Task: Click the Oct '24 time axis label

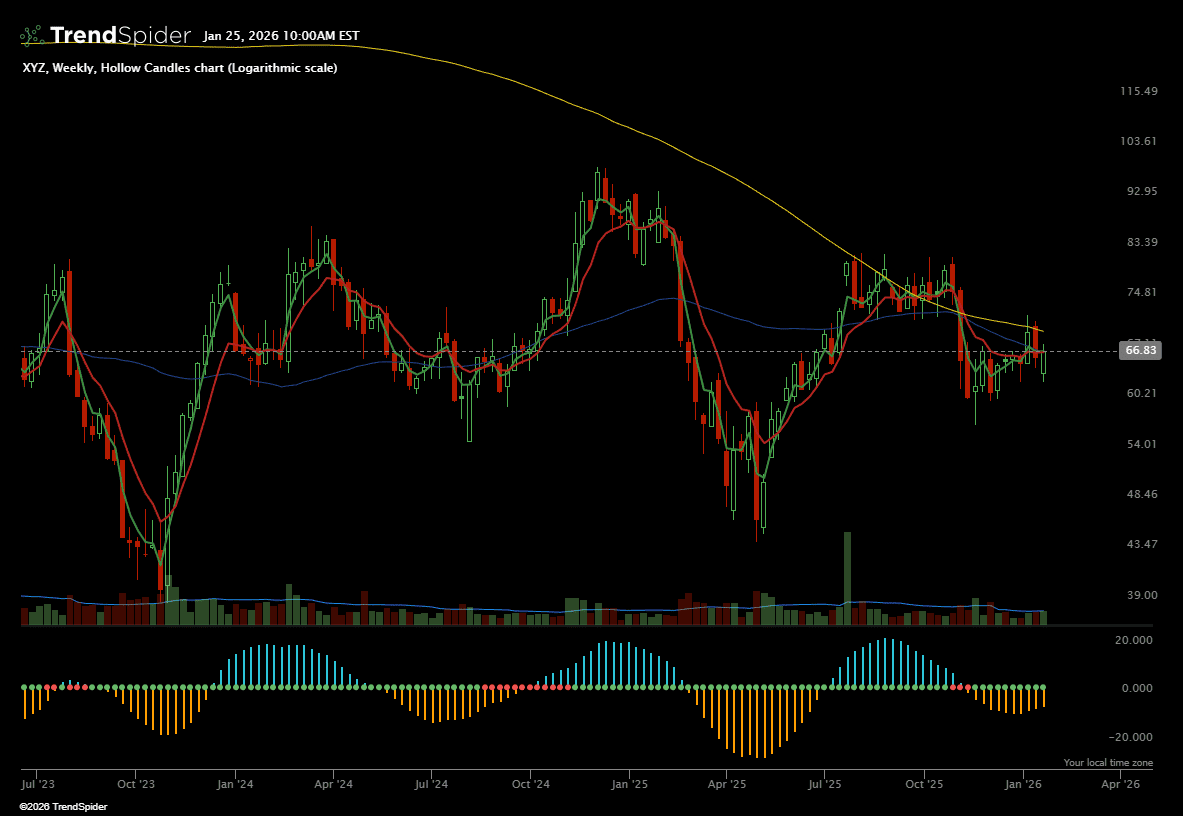Action: pos(530,785)
